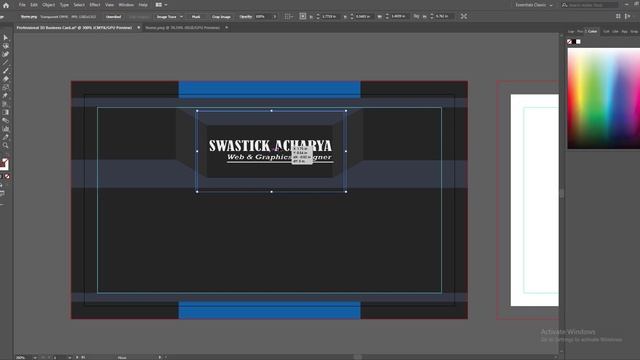This screenshot has width=640, height=360.
Task: Click the Crop Image button
Action: click(x=221, y=17)
